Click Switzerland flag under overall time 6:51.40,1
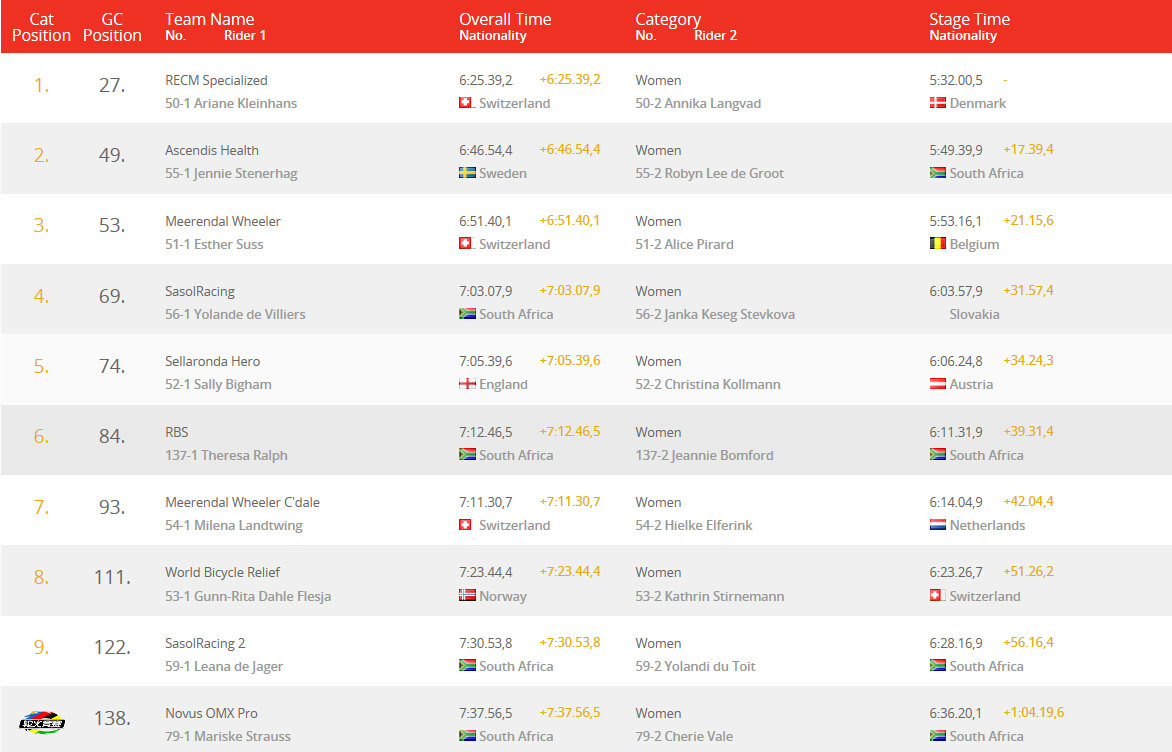 tap(466, 243)
